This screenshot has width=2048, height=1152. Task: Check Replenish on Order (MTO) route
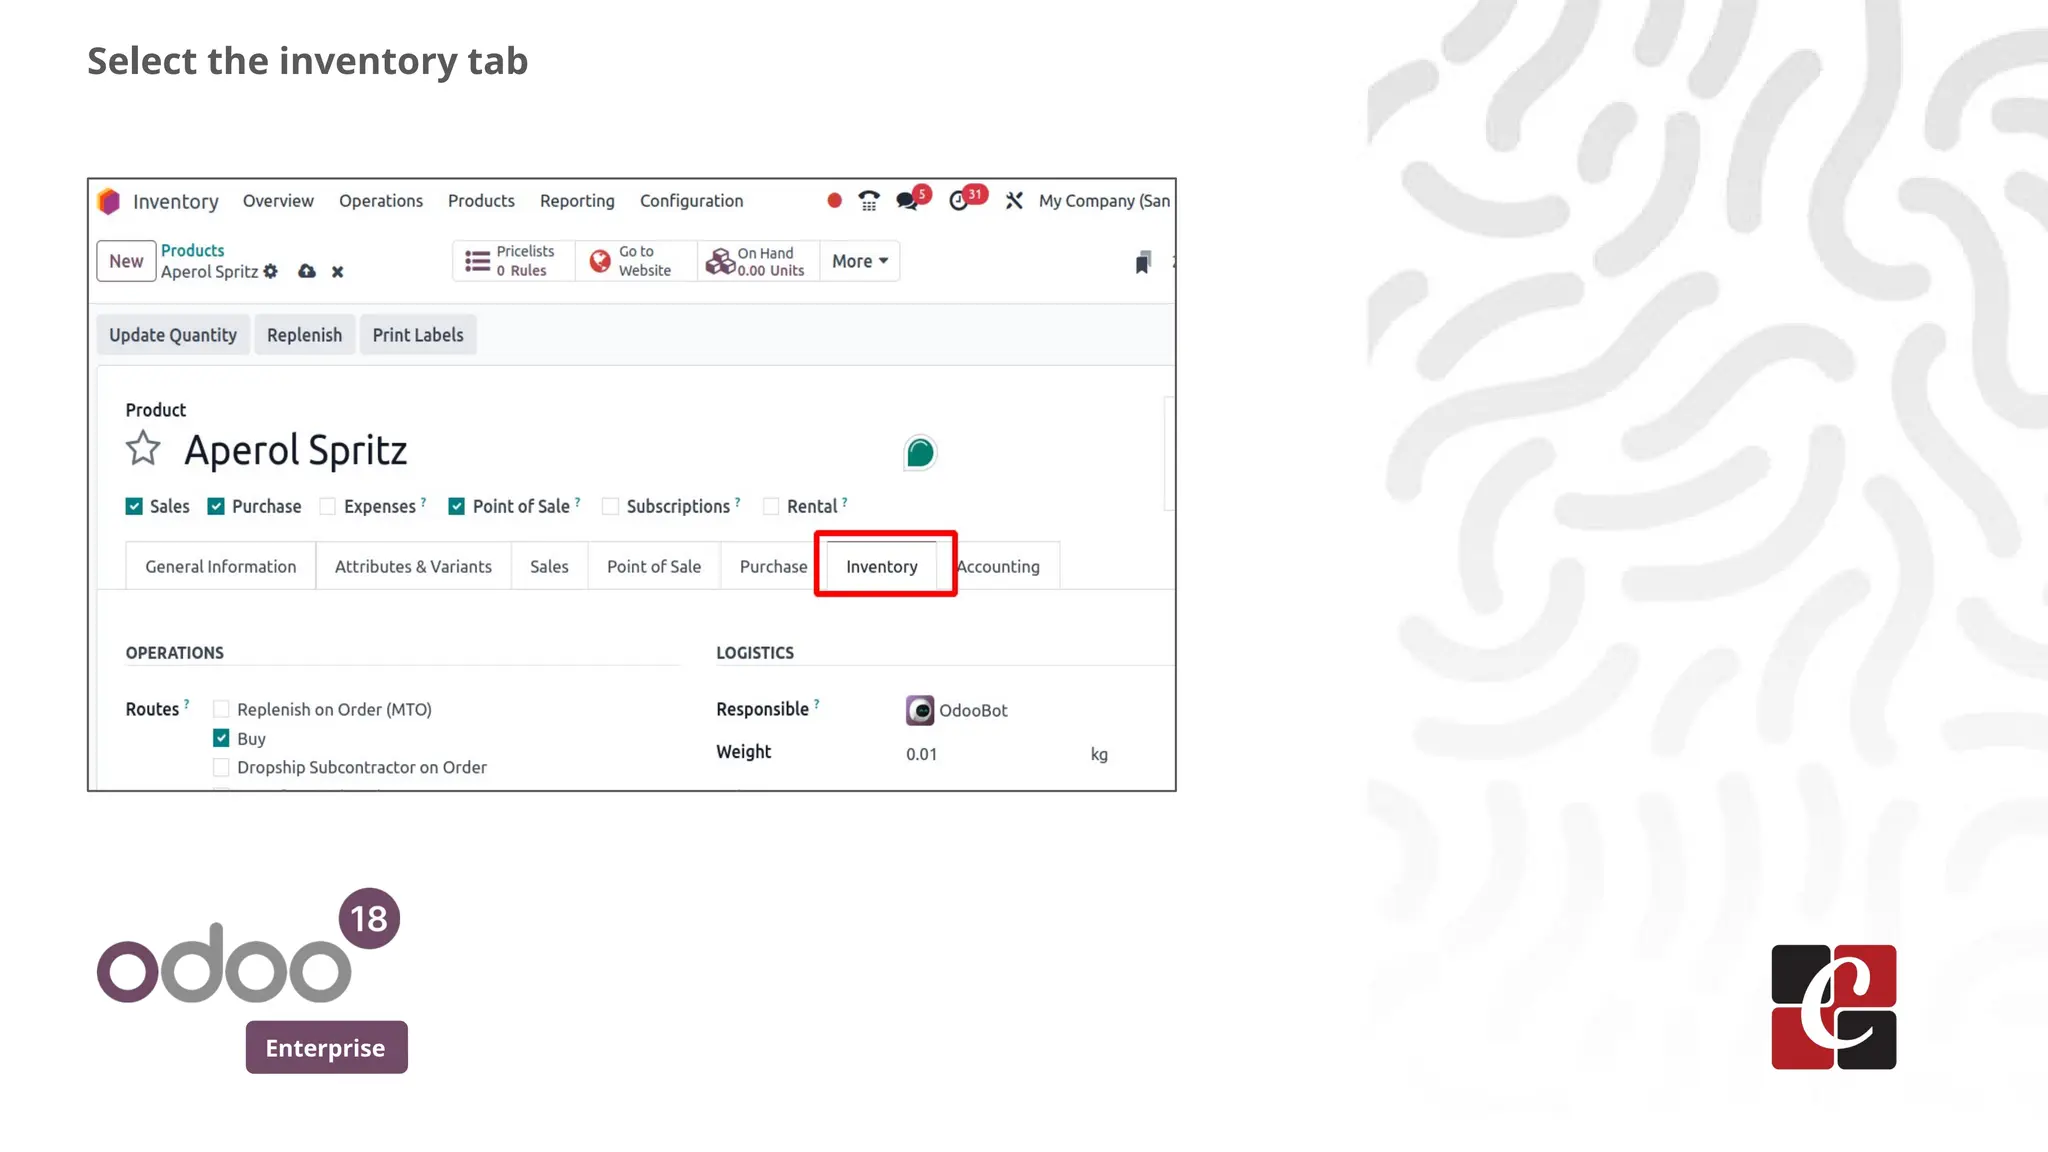coord(222,709)
